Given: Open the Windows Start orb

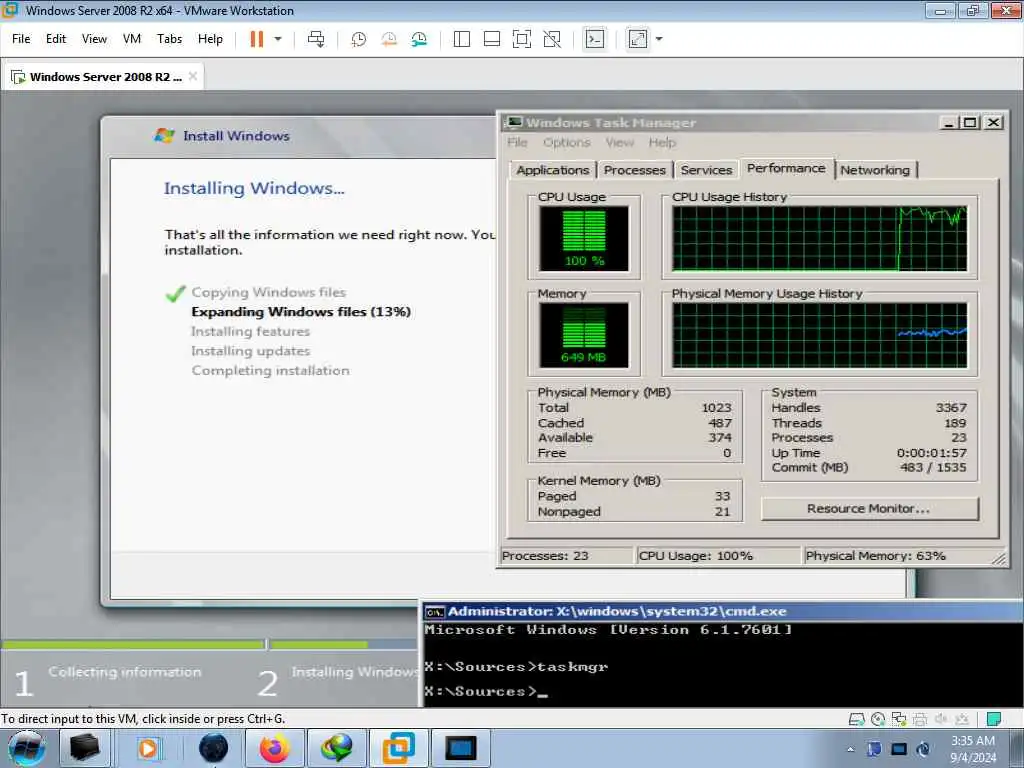Looking at the screenshot, I should point(26,748).
